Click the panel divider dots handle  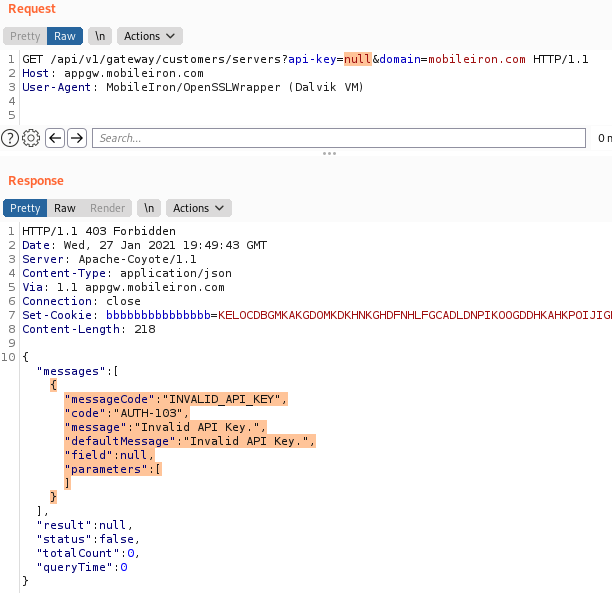328,154
